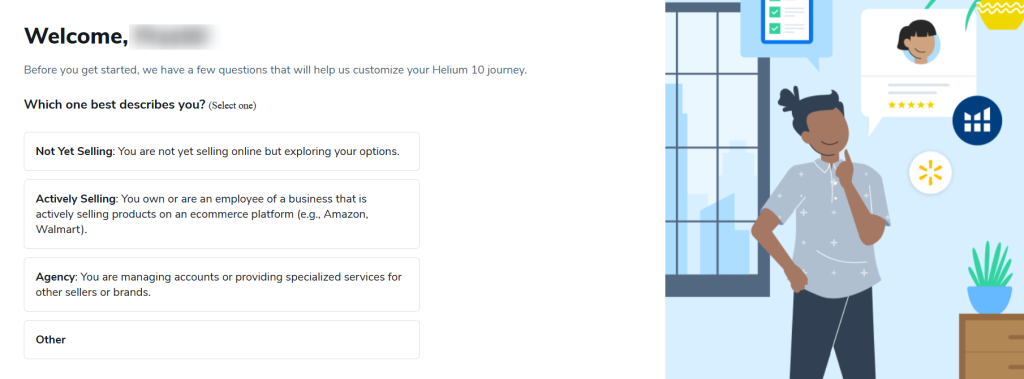The width and height of the screenshot is (1024, 379).
Task: Pick the Agency option
Action: coord(221,284)
